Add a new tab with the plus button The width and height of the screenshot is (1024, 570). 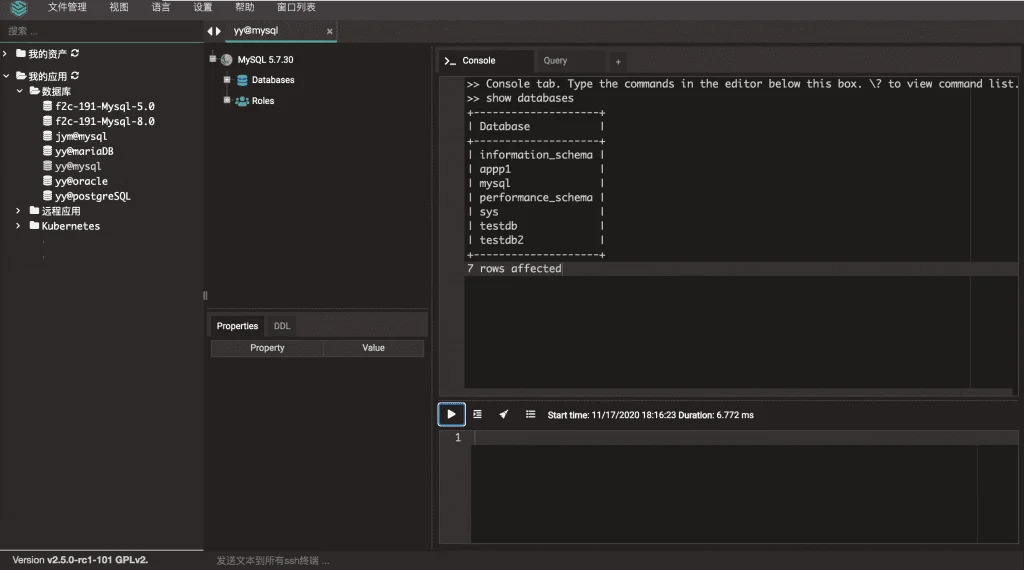pyautogui.click(x=618, y=62)
